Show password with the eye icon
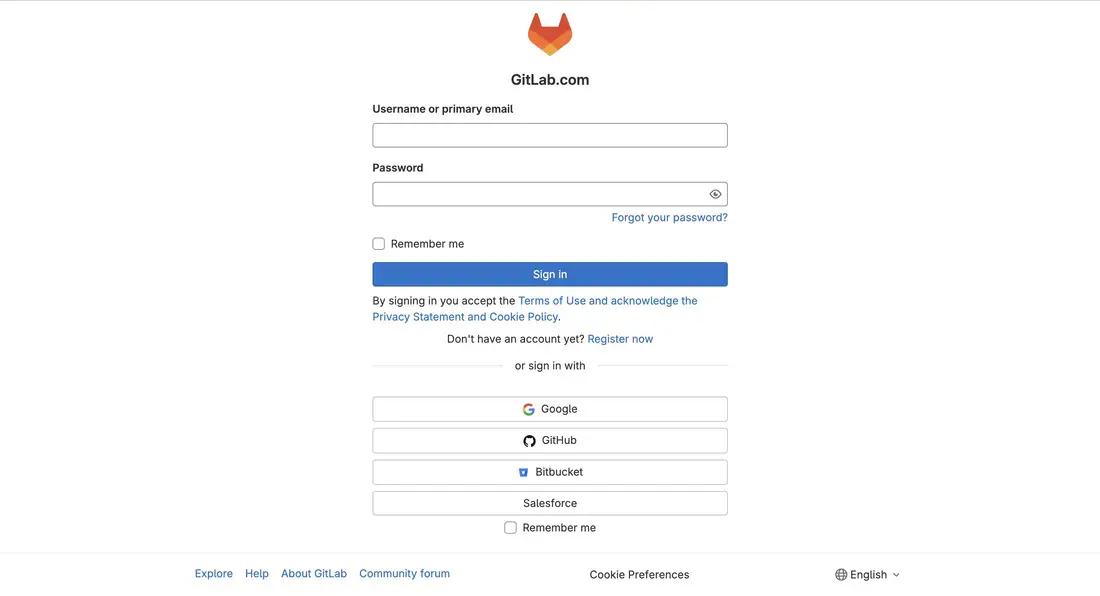 [x=716, y=194]
